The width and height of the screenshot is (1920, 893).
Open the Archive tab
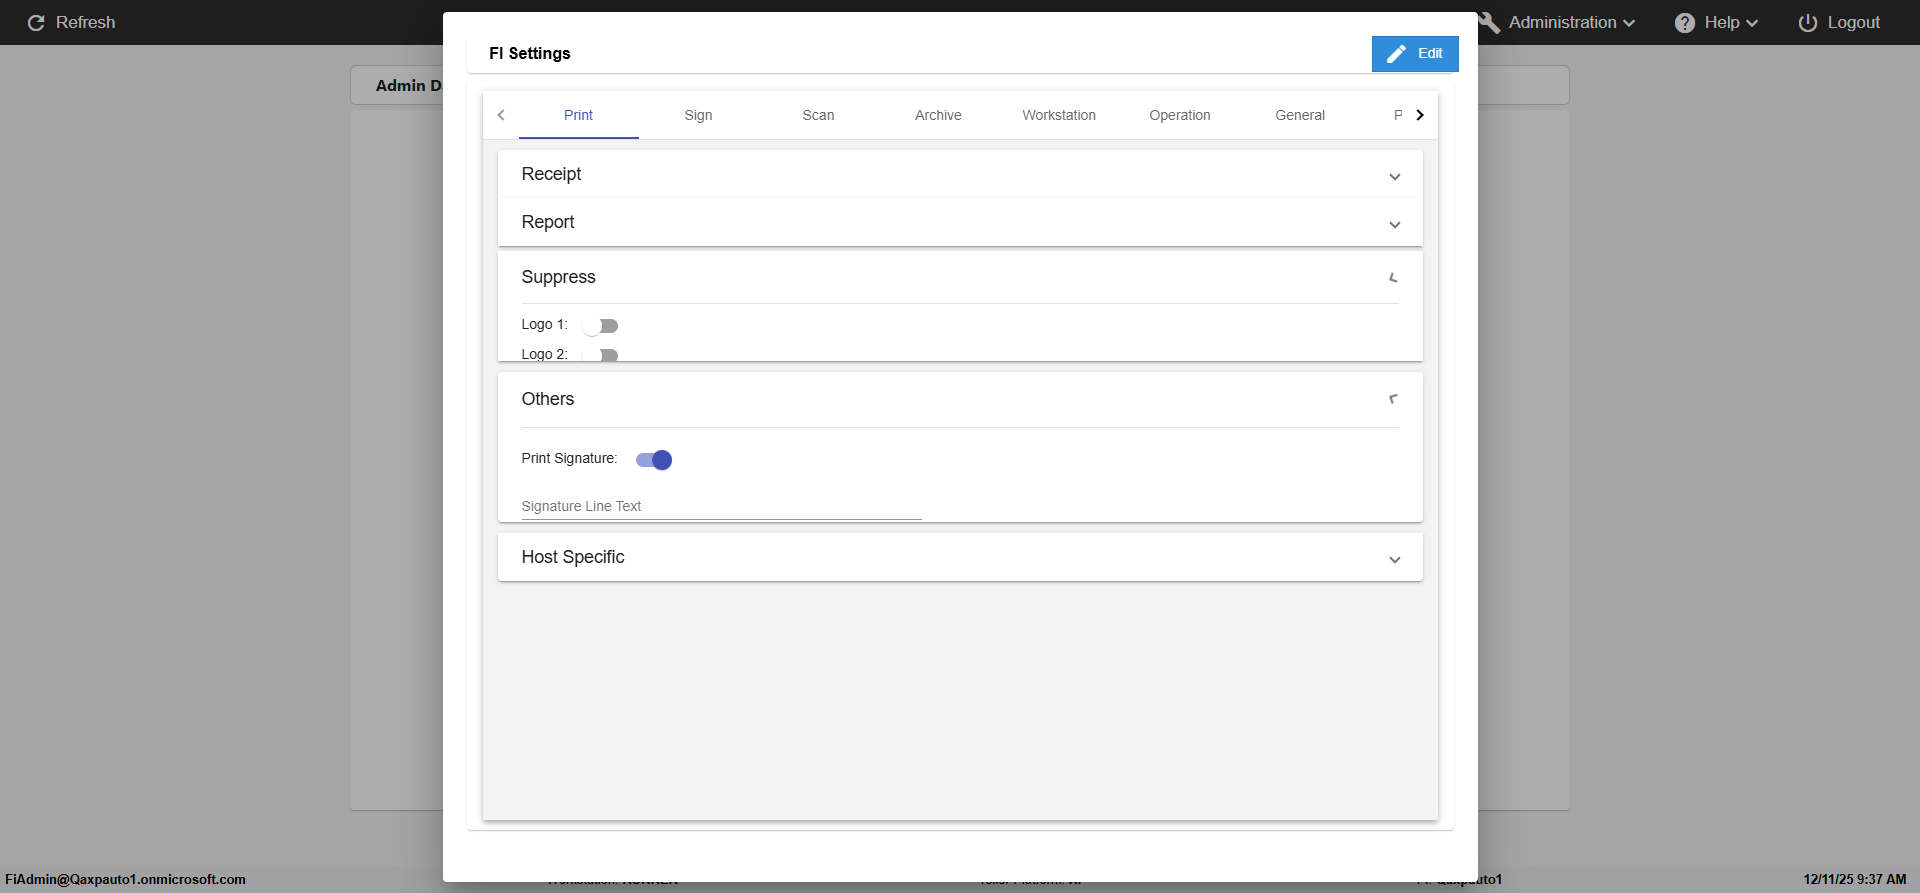pyautogui.click(x=938, y=115)
